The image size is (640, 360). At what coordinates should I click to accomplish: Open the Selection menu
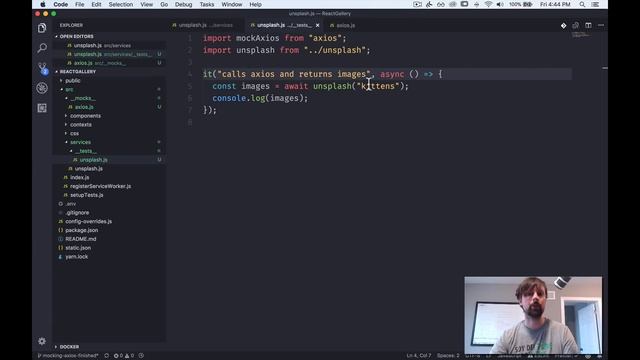(x=121, y=4)
